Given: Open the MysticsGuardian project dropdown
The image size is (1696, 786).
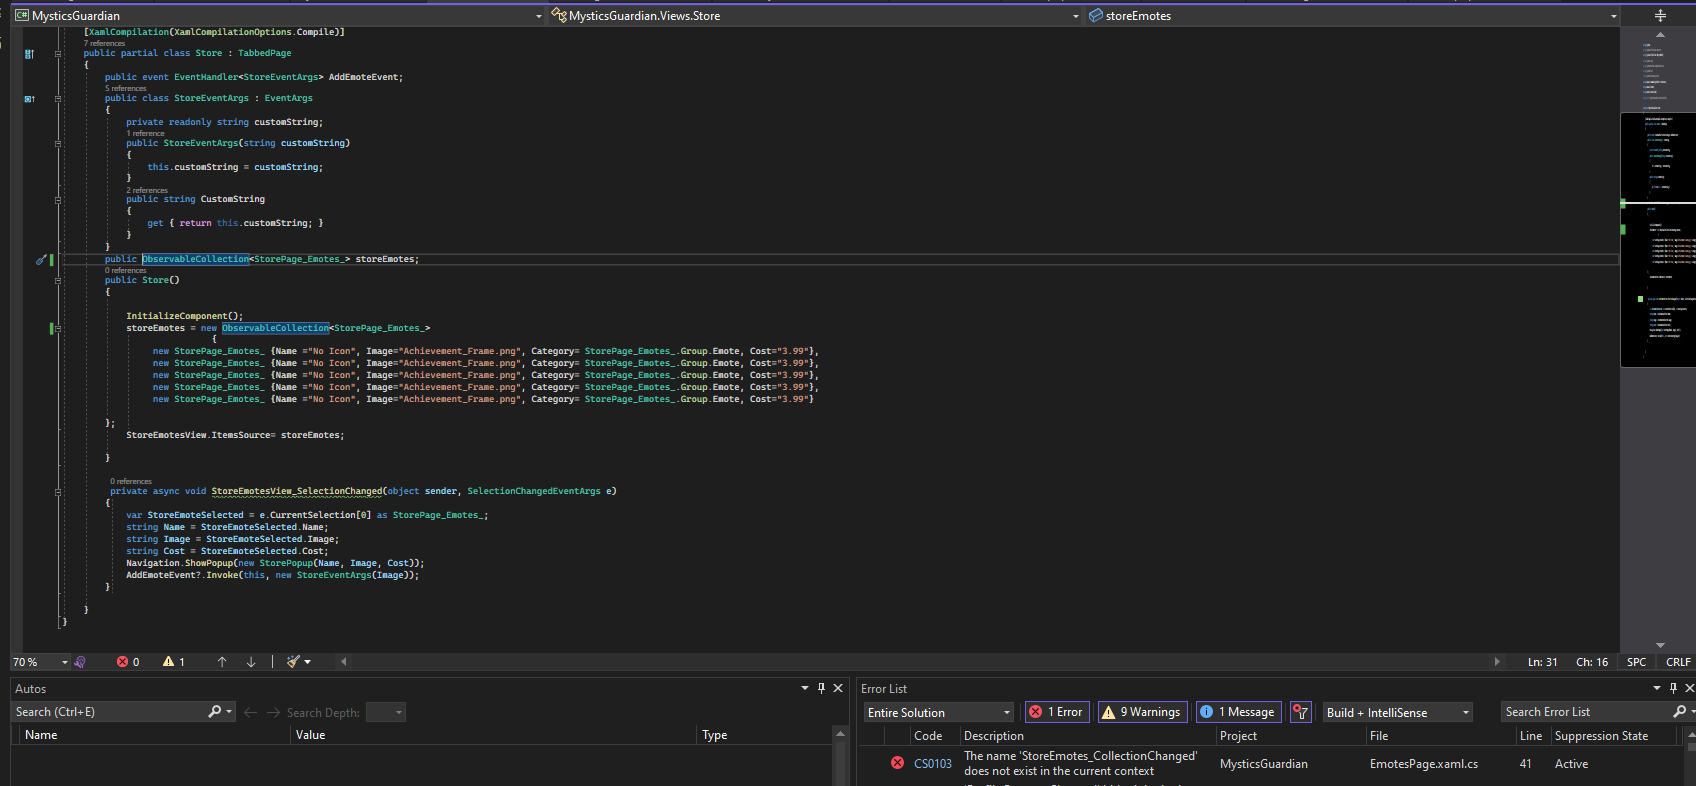Looking at the screenshot, I should tap(539, 16).
